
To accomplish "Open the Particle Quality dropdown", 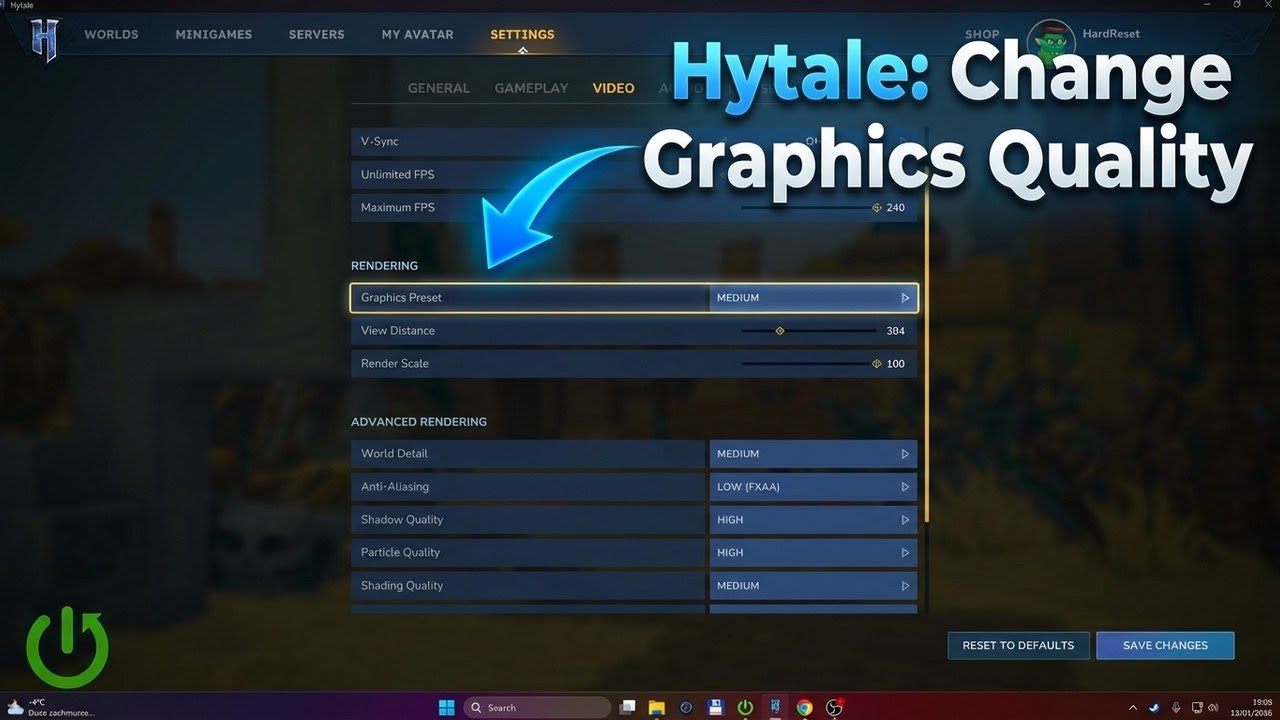I will 813,552.
